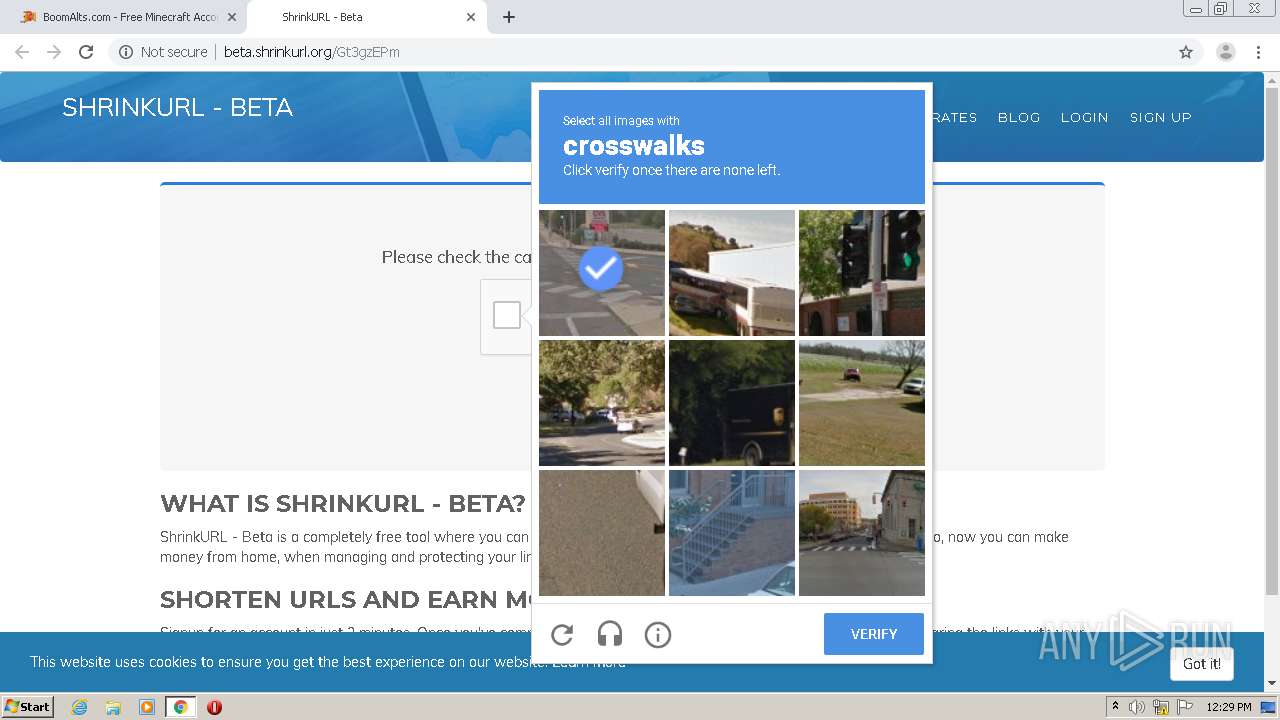This screenshot has width=1280, height=720.
Task: Show hidden system tray icons
Action: [1115, 707]
